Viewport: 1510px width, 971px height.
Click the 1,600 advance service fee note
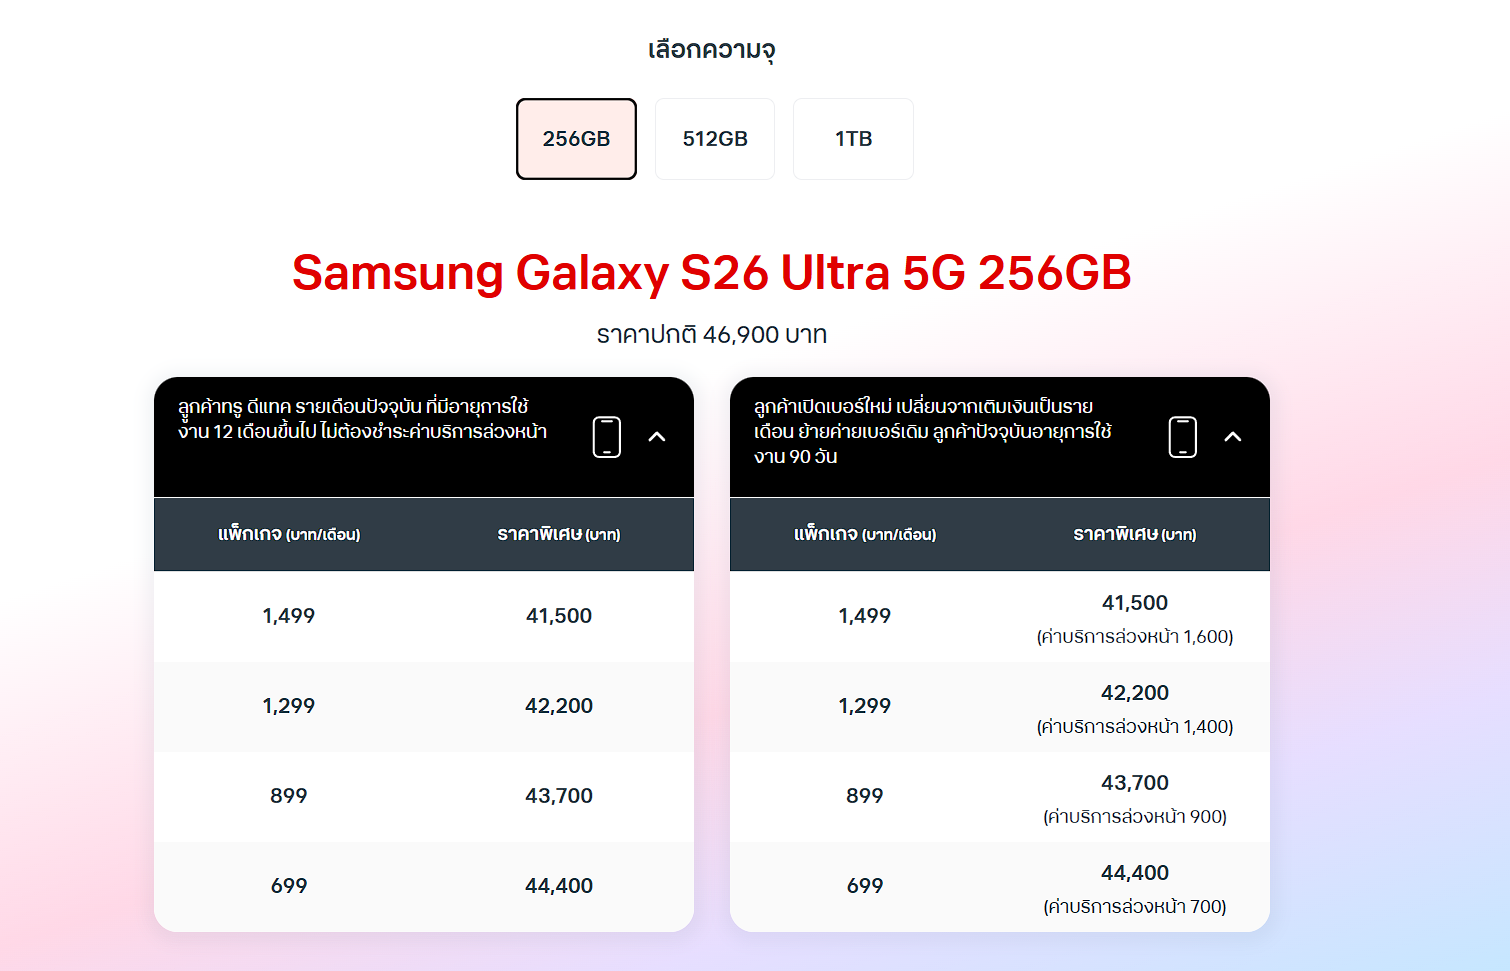[x=1134, y=637]
